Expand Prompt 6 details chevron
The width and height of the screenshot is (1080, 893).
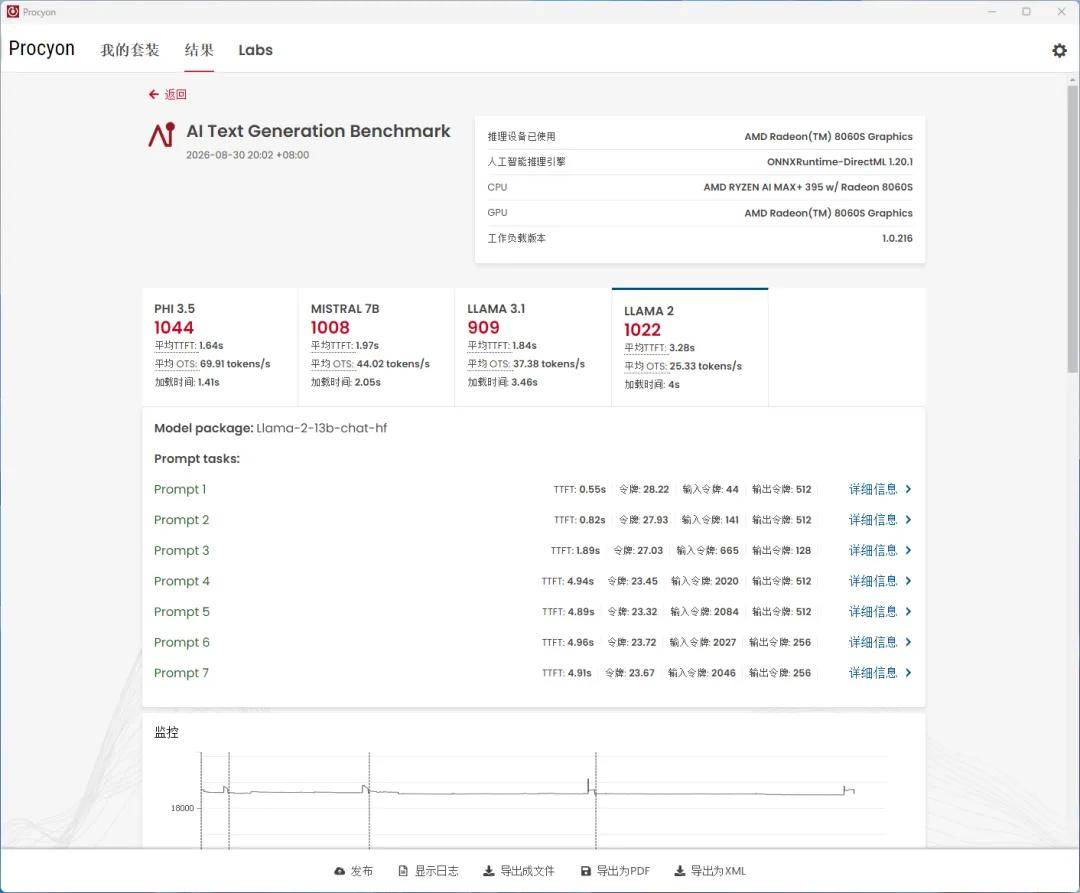point(908,642)
